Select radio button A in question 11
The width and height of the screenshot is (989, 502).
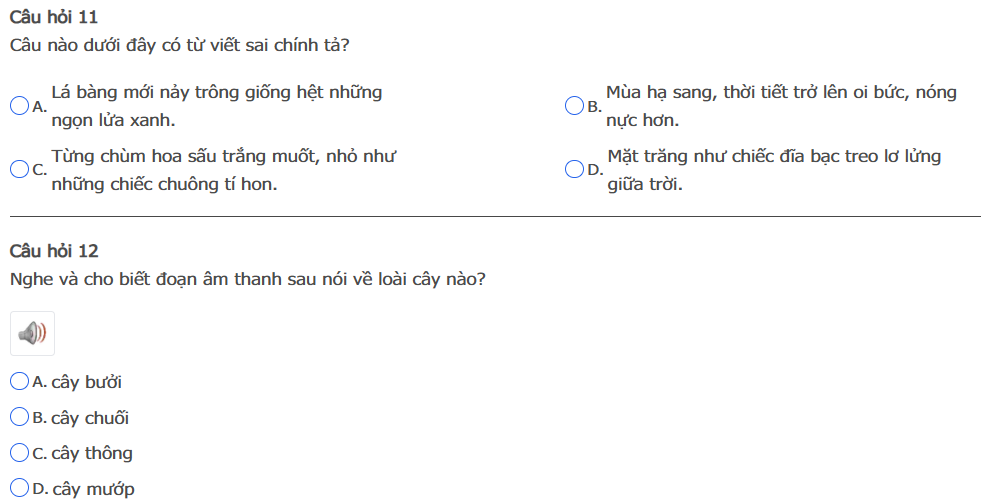[19, 106]
